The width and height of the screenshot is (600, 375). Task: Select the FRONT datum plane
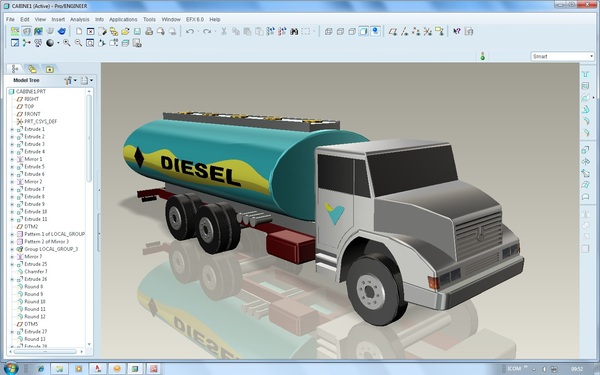click(x=28, y=114)
